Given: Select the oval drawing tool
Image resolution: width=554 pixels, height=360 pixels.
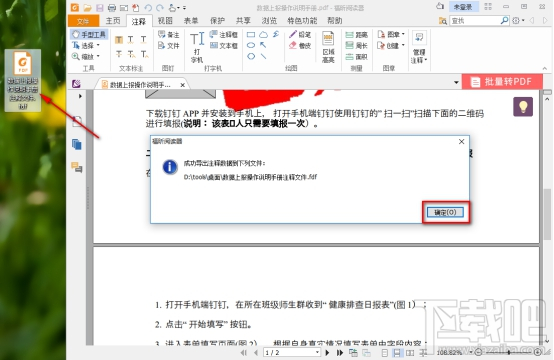Looking at the screenshot, I should click(x=251, y=45).
